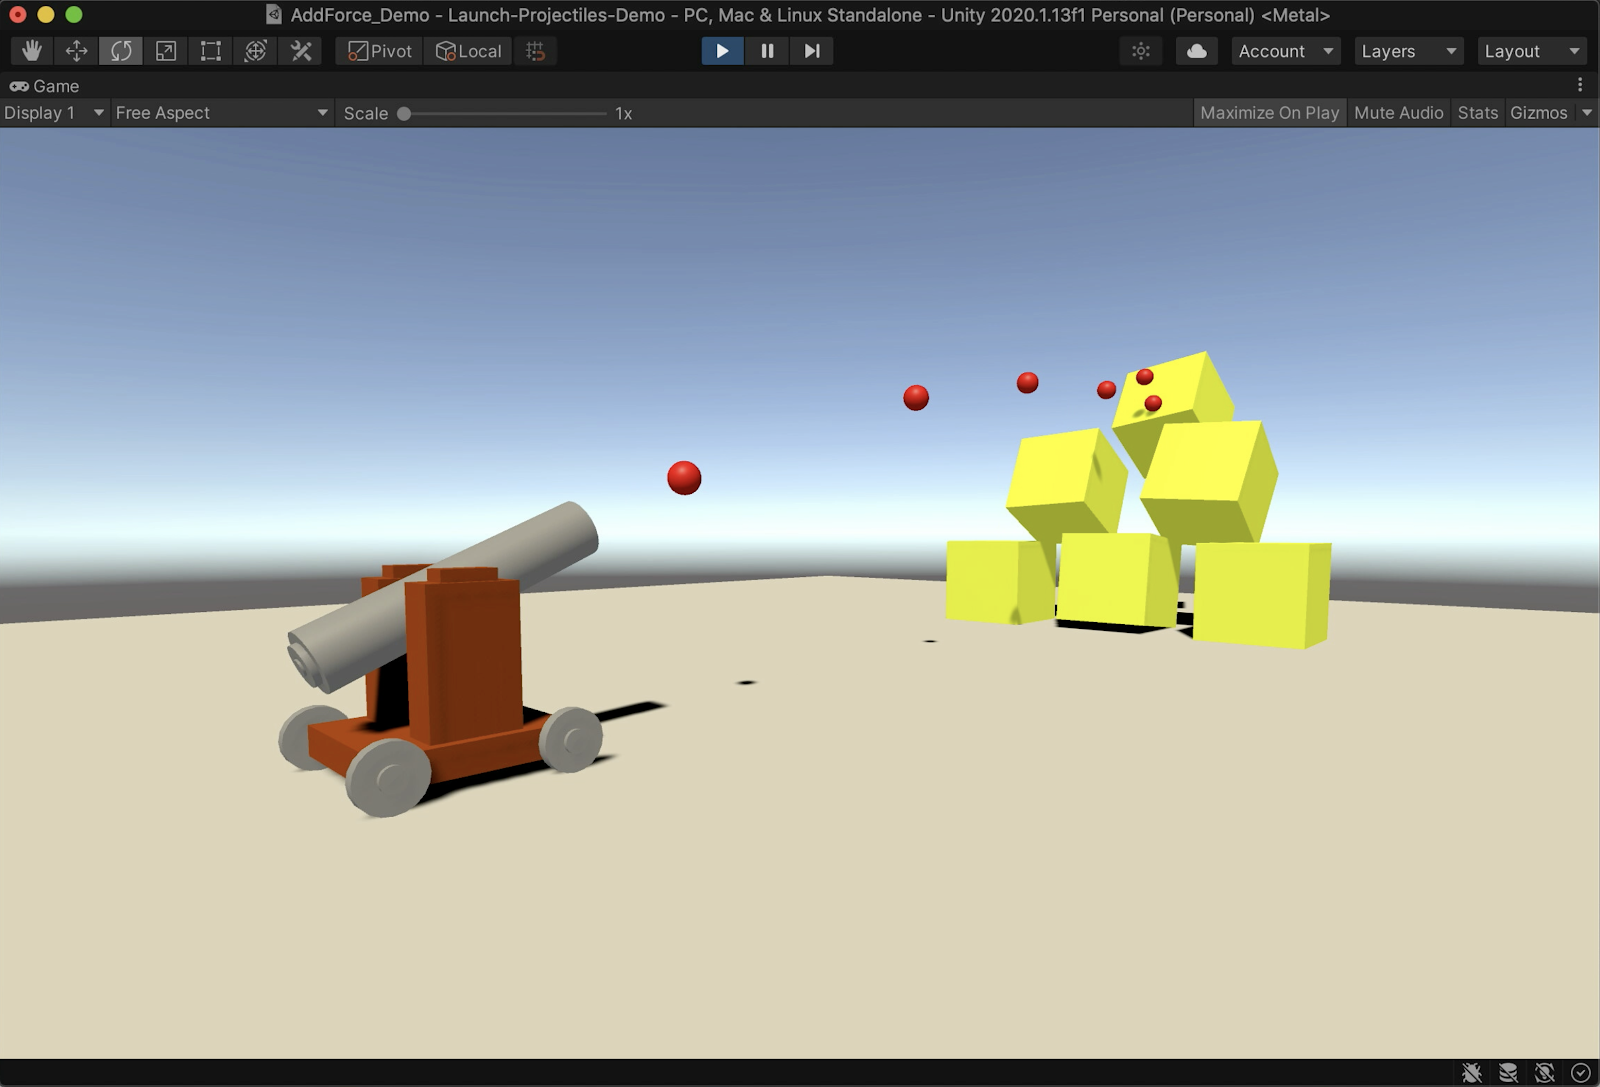1600x1087 pixels.
Task: Select the Rotate tool
Action: tap(121, 51)
